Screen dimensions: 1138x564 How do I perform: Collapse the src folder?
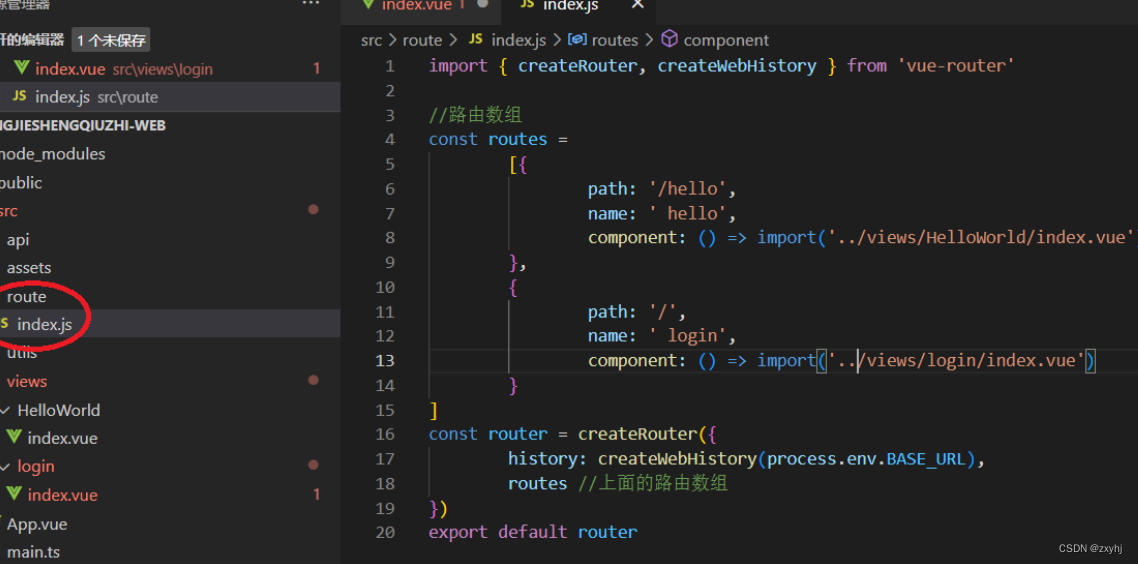(x=9, y=211)
